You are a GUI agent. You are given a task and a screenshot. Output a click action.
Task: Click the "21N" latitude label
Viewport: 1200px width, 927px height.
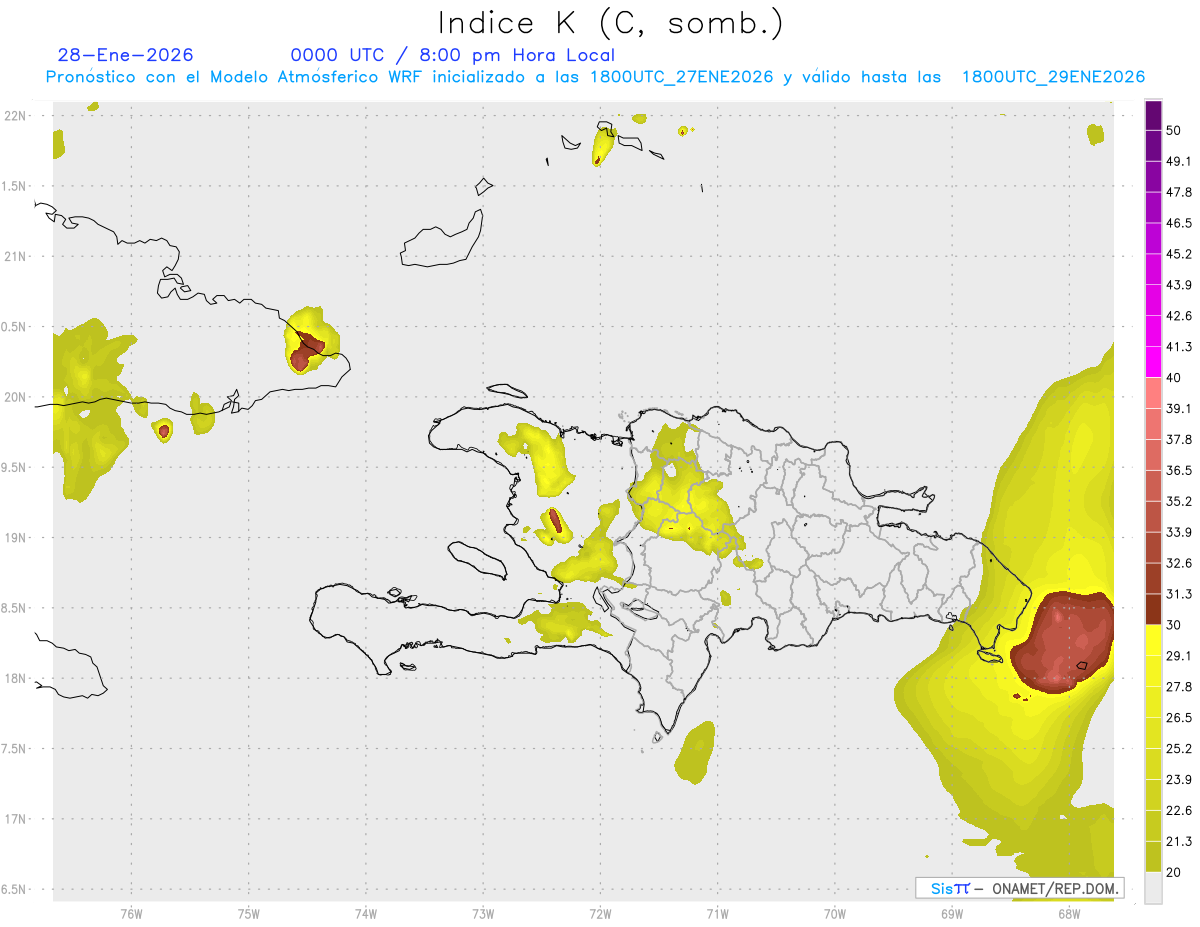click(x=15, y=256)
